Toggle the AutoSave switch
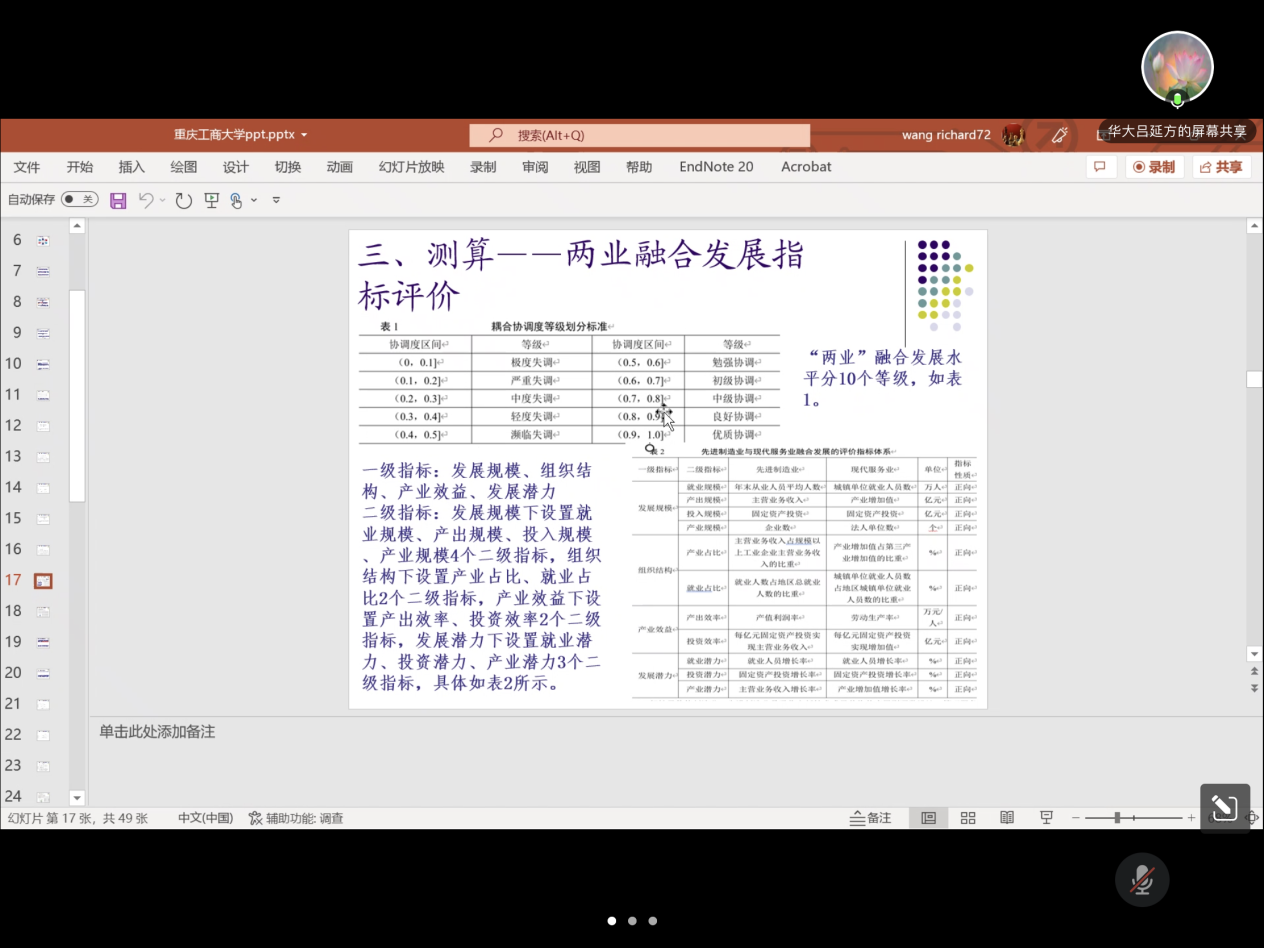This screenshot has height=948, width=1264. [79, 200]
